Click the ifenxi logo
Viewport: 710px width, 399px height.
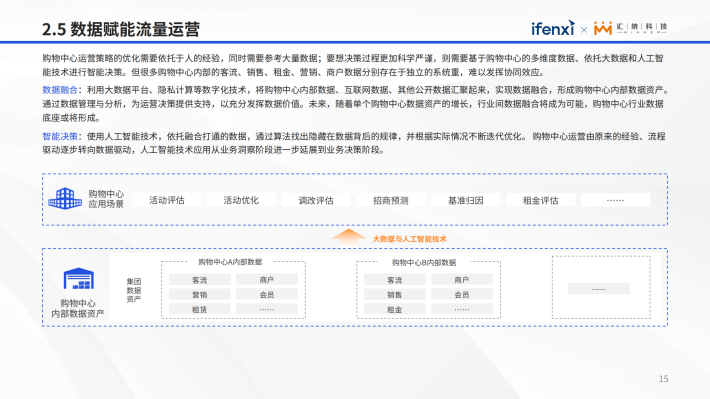(553, 28)
